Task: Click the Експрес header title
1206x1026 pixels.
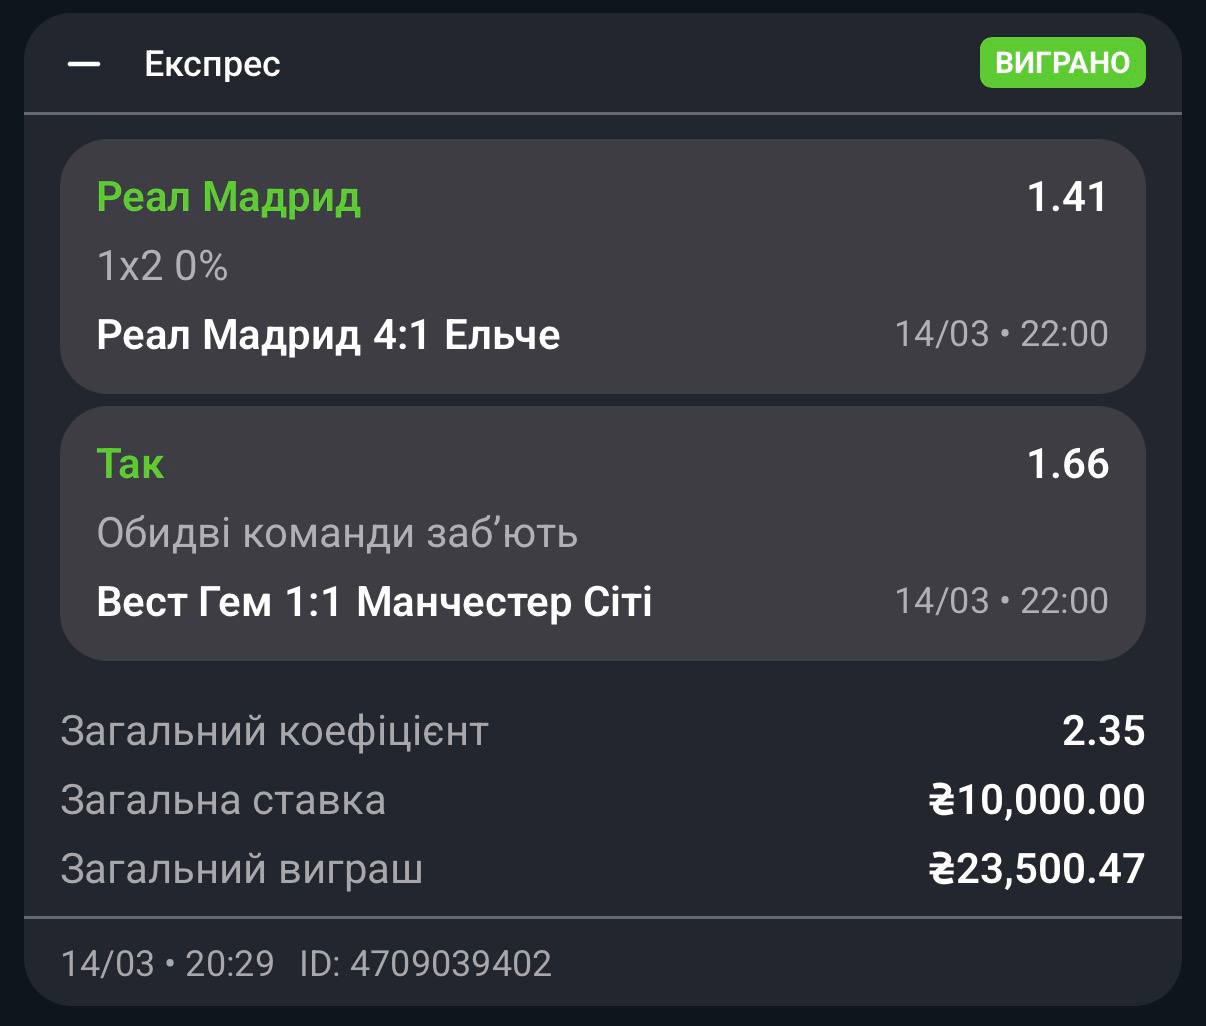Action: click(x=212, y=65)
